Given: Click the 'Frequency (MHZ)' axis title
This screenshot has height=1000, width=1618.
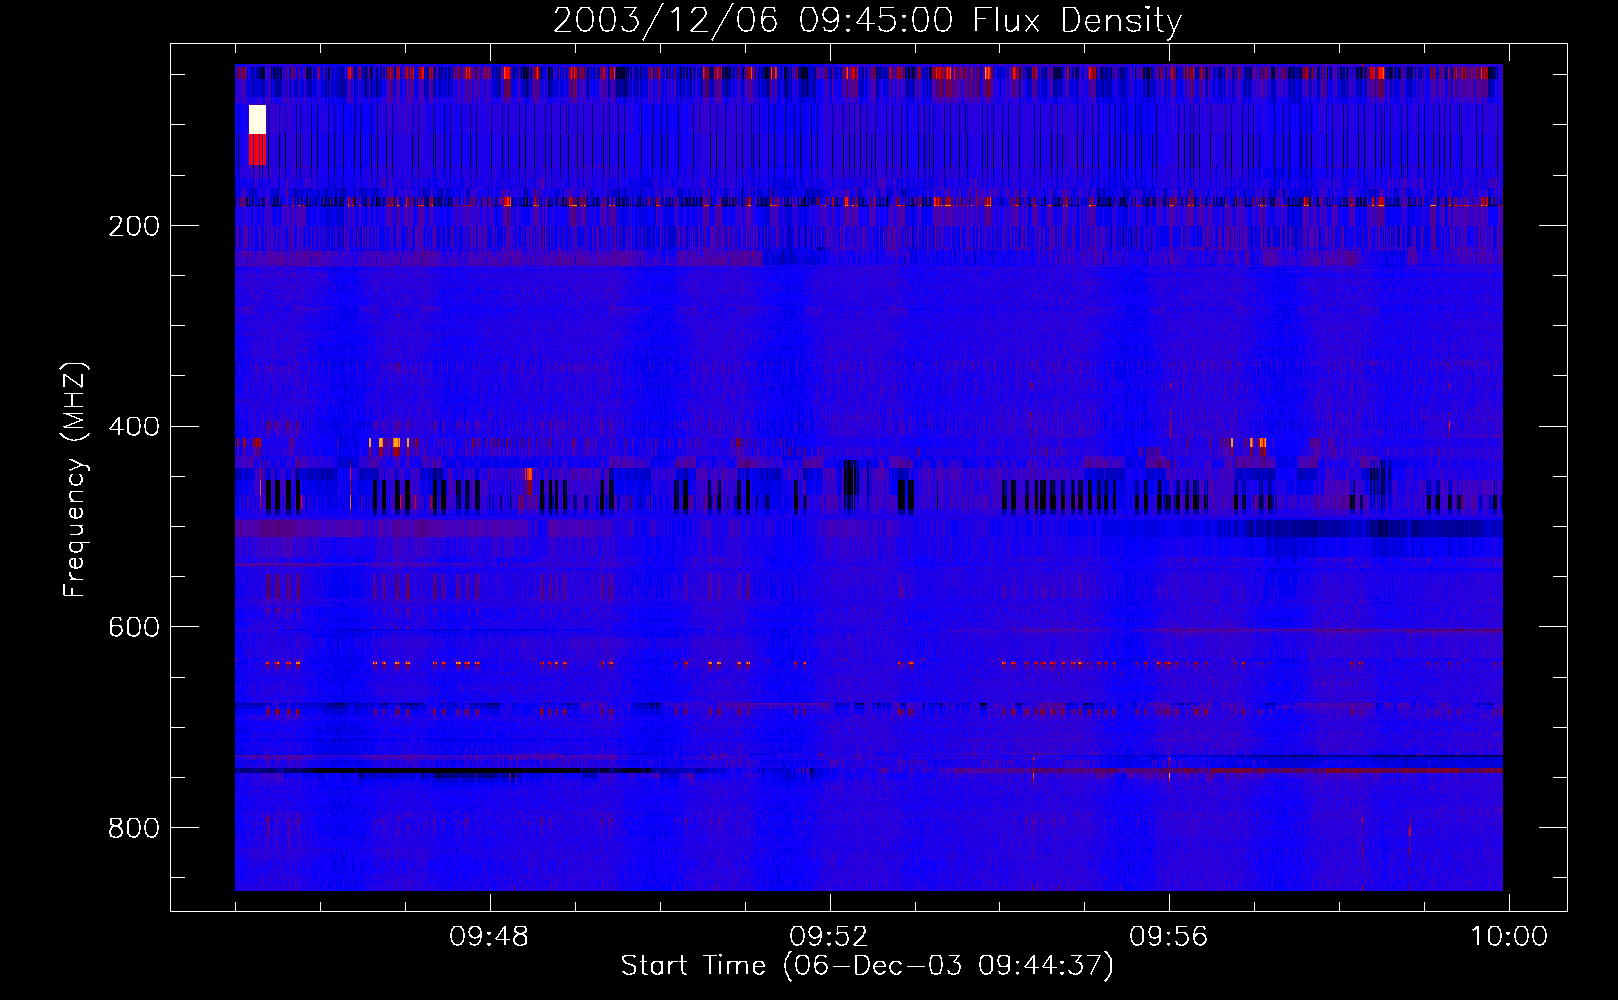Looking at the screenshot, I should pos(75,480).
